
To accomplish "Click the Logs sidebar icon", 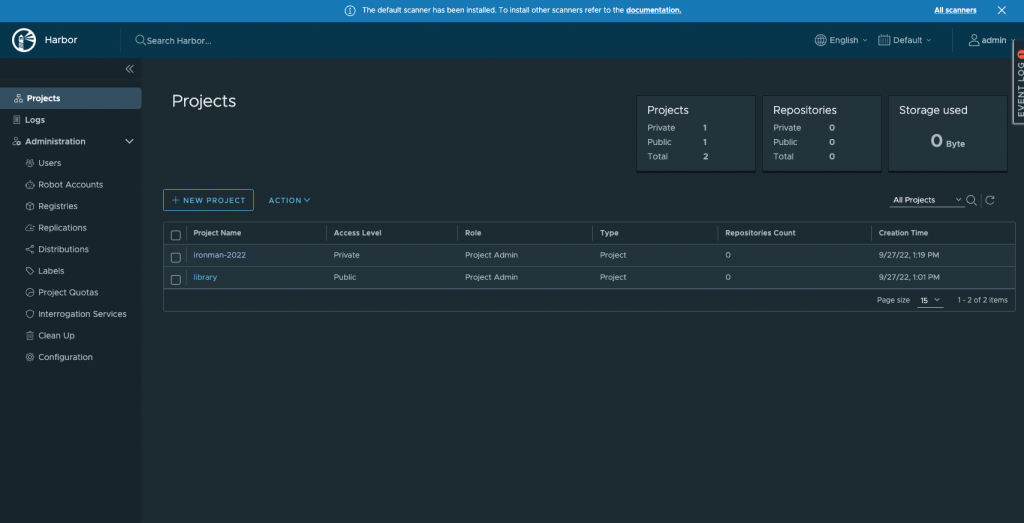I will pyautogui.click(x=17, y=120).
